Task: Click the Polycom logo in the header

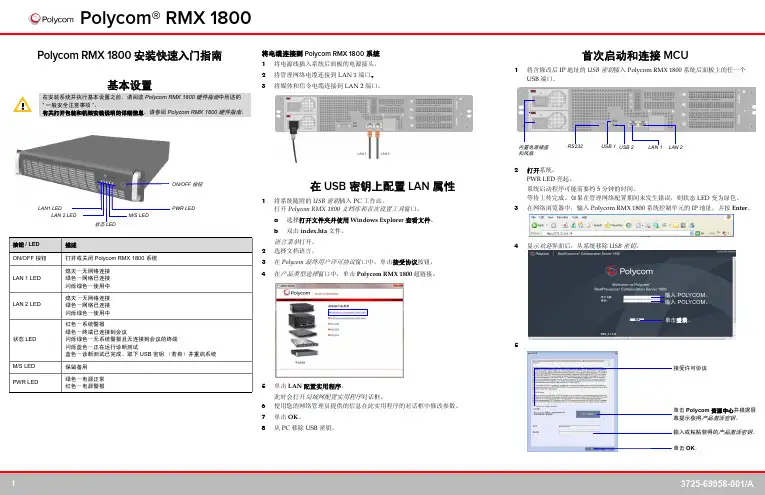Action: (42, 18)
